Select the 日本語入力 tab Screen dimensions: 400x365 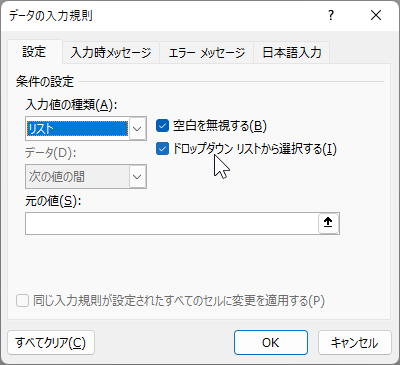pyautogui.click(x=292, y=53)
